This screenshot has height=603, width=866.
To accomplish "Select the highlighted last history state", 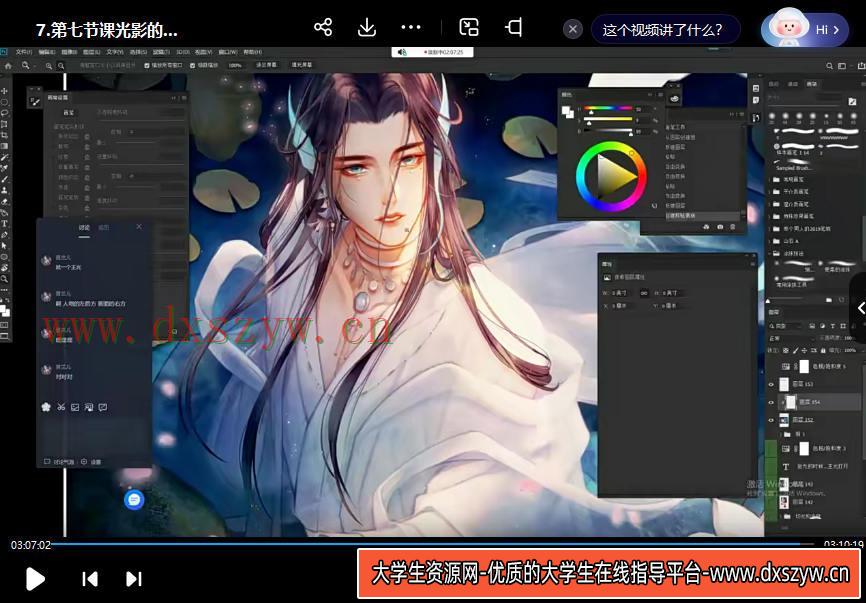I will click(703, 216).
